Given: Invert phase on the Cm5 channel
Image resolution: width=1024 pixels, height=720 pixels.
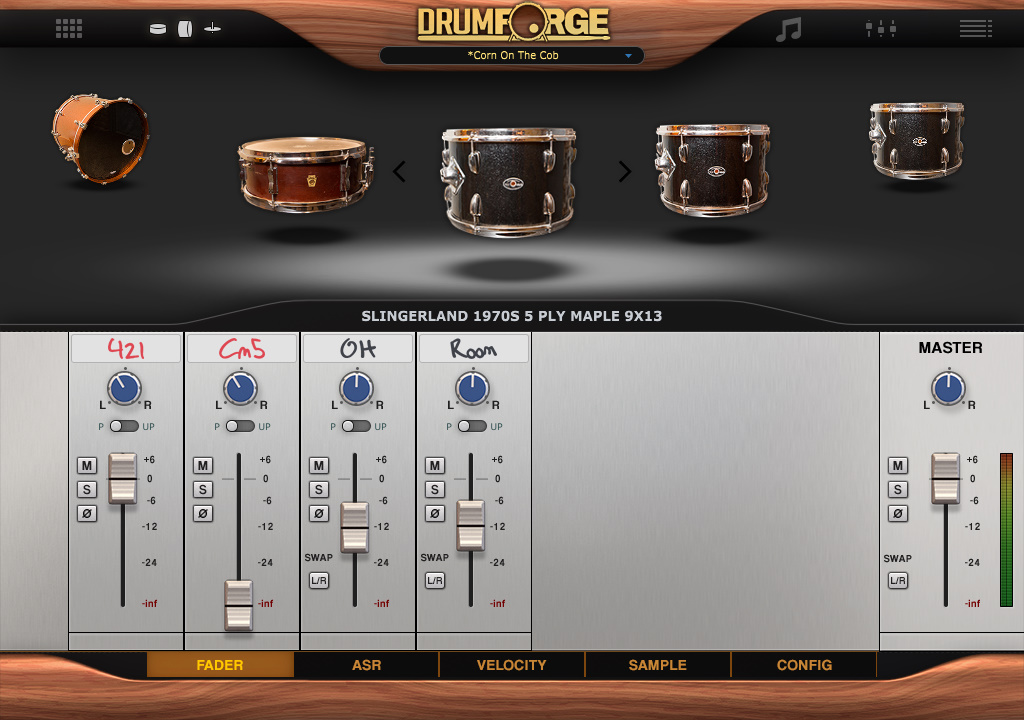Looking at the screenshot, I should click(x=203, y=514).
